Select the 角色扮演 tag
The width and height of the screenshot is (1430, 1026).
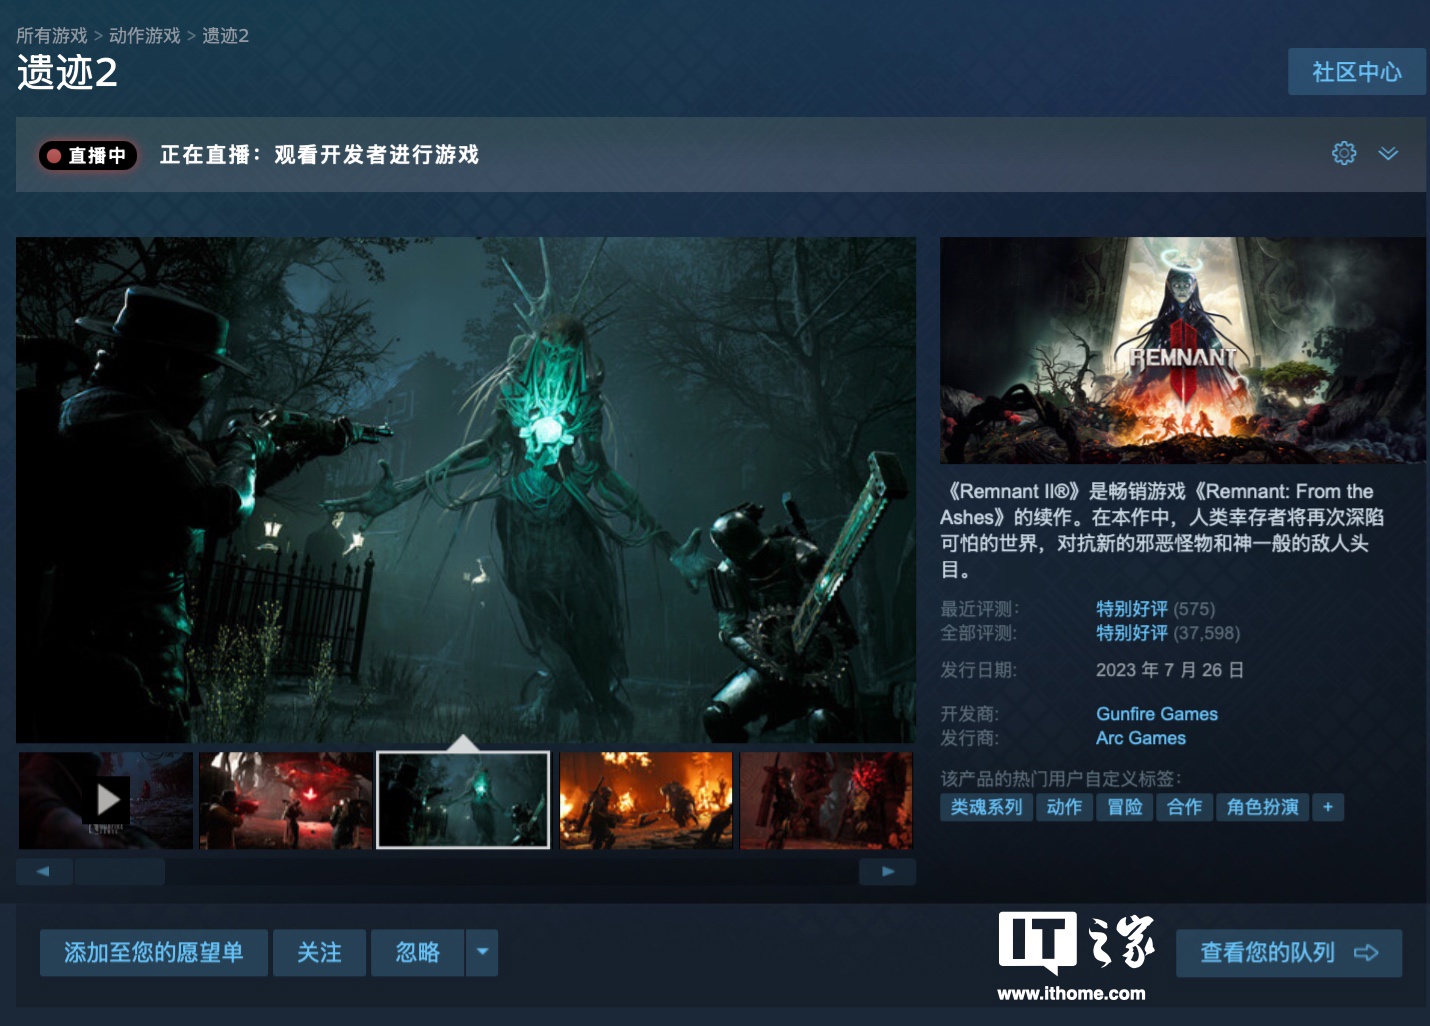click(1262, 807)
